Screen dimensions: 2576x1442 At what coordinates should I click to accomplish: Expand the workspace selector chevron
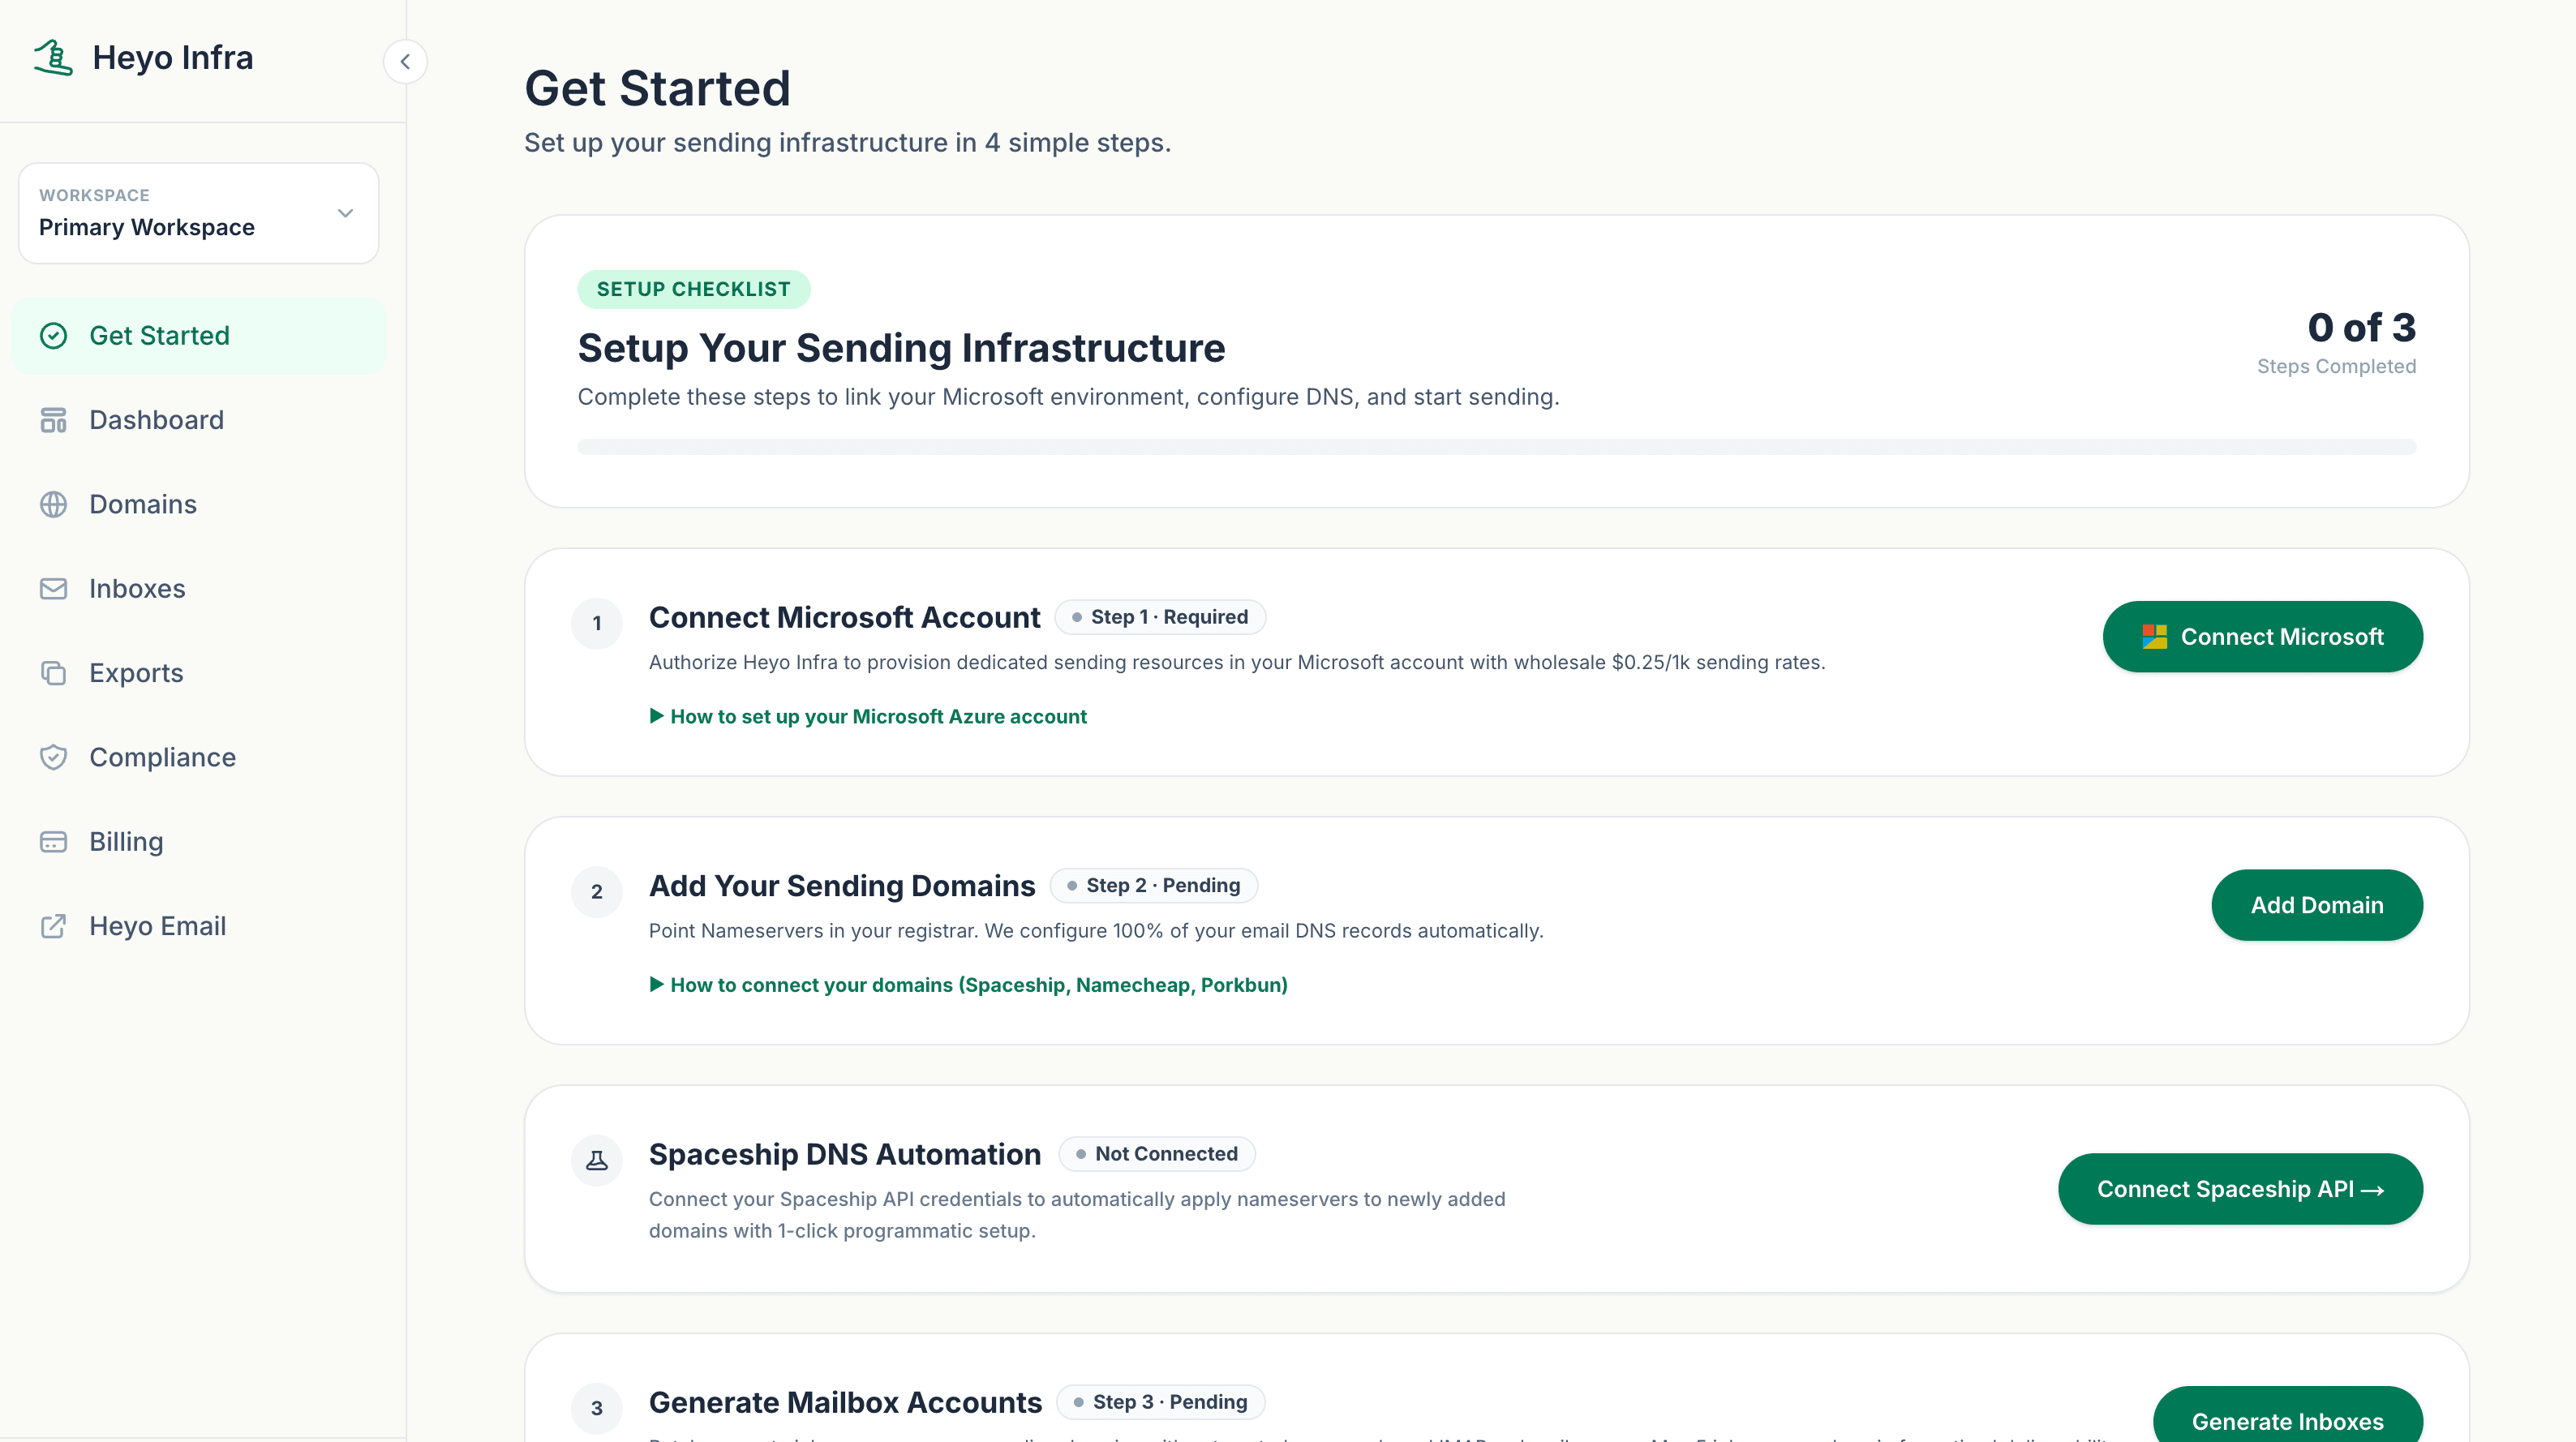point(346,213)
